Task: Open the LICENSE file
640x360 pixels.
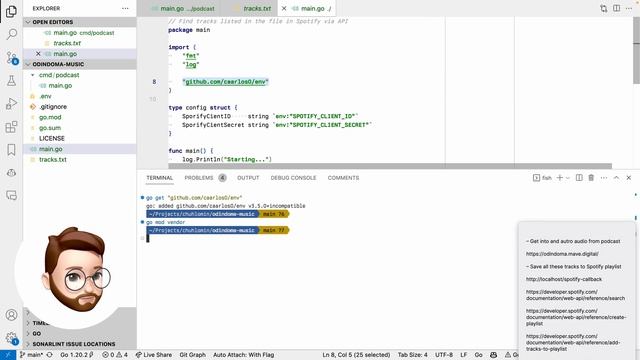Action: click(80, 139)
